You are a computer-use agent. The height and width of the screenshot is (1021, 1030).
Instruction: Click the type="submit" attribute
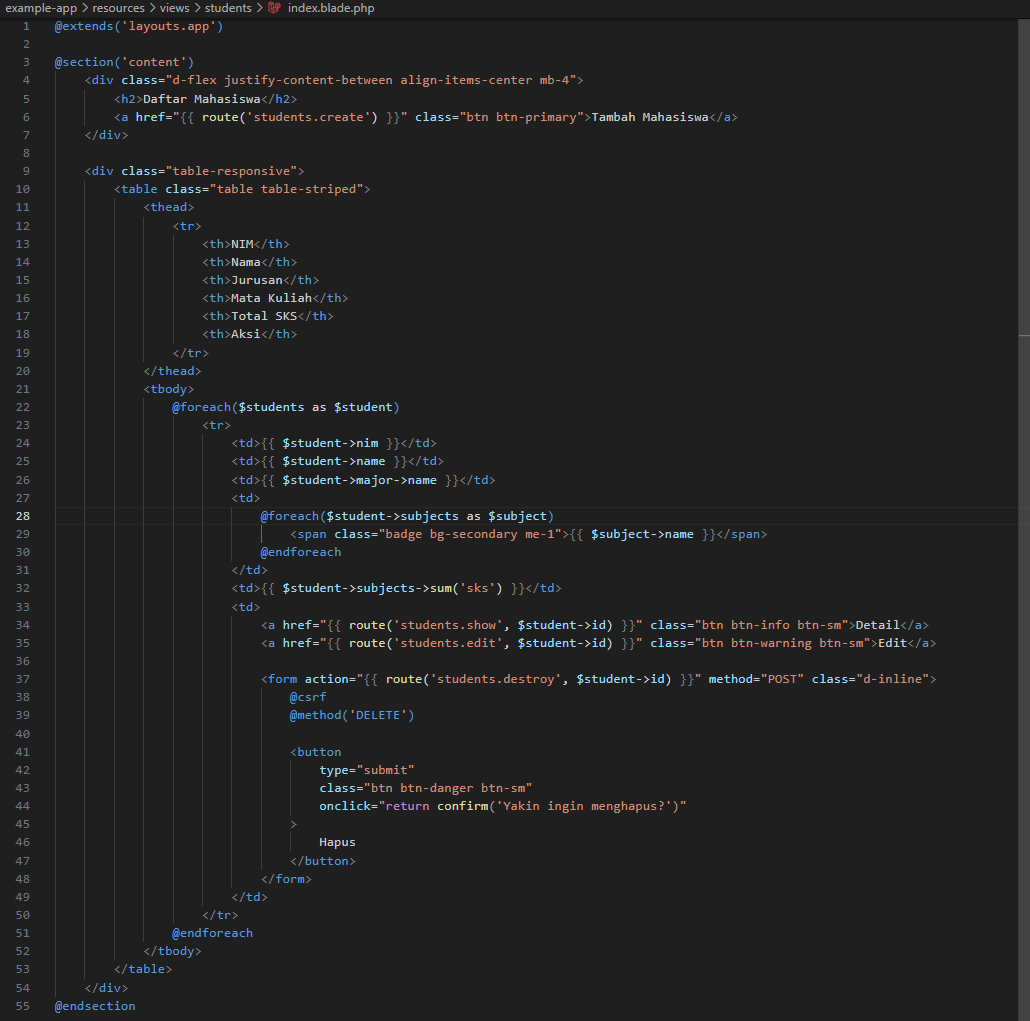[x=367, y=769]
